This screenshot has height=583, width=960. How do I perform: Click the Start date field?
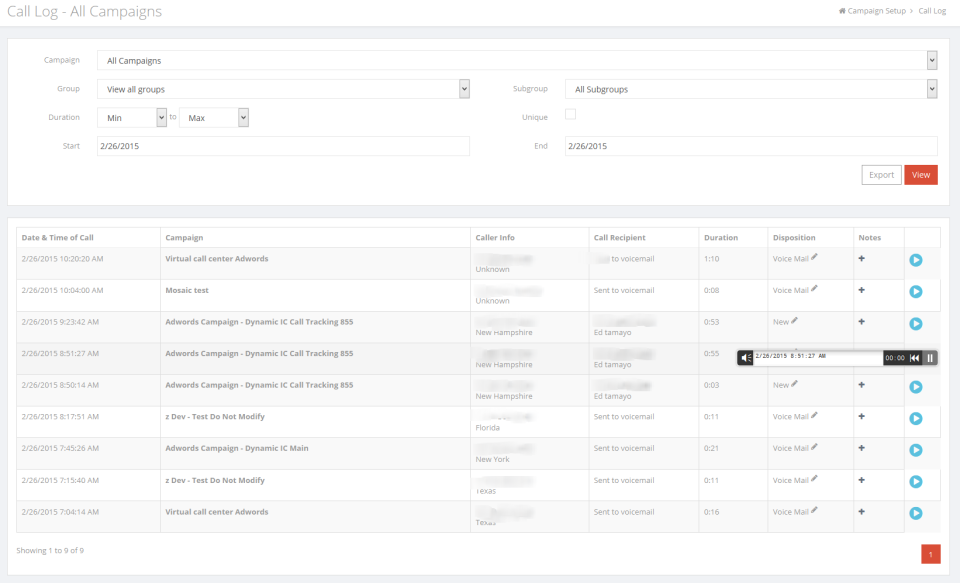(283, 146)
